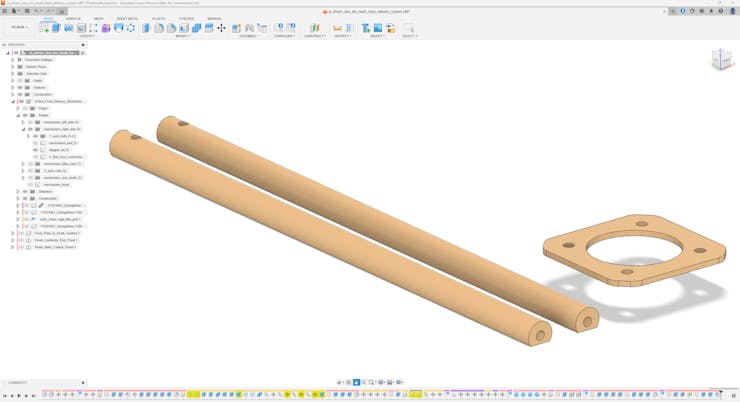Viewport: 740px width, 402px height.
Task: Open the timeline settings gear icon
Action: click(x=734, y=395)
